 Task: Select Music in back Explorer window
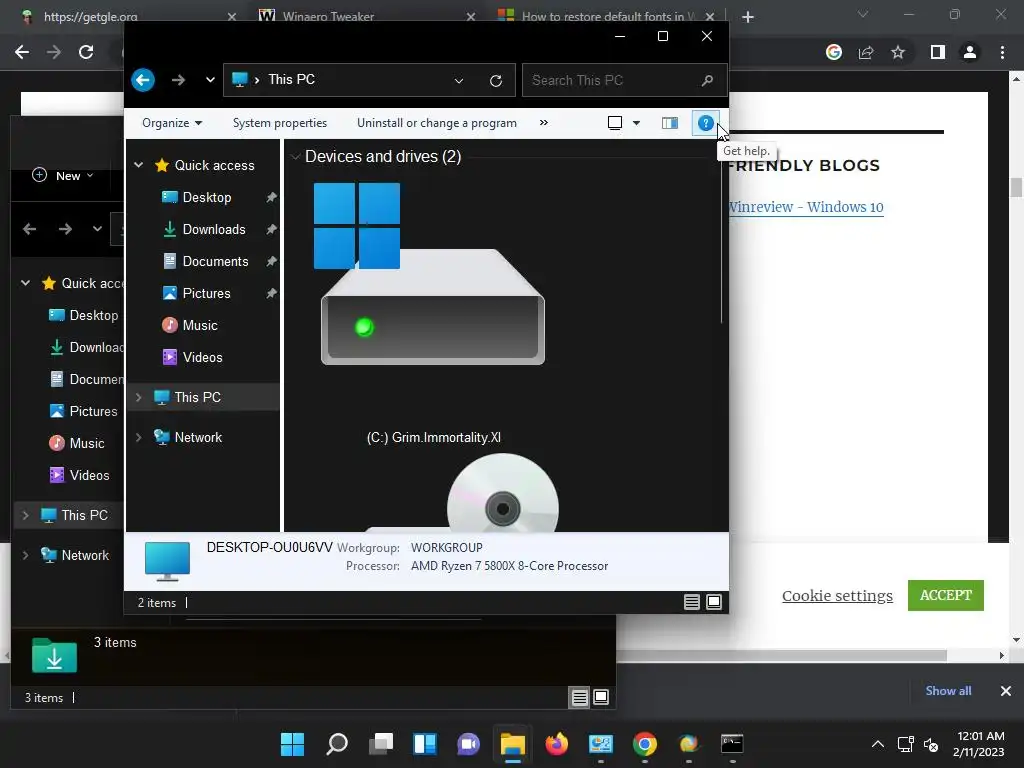point(77,443)
